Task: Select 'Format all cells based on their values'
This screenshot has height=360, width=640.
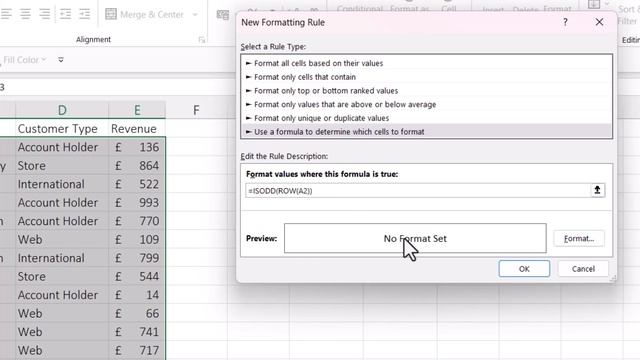Action: pos(427,63)
